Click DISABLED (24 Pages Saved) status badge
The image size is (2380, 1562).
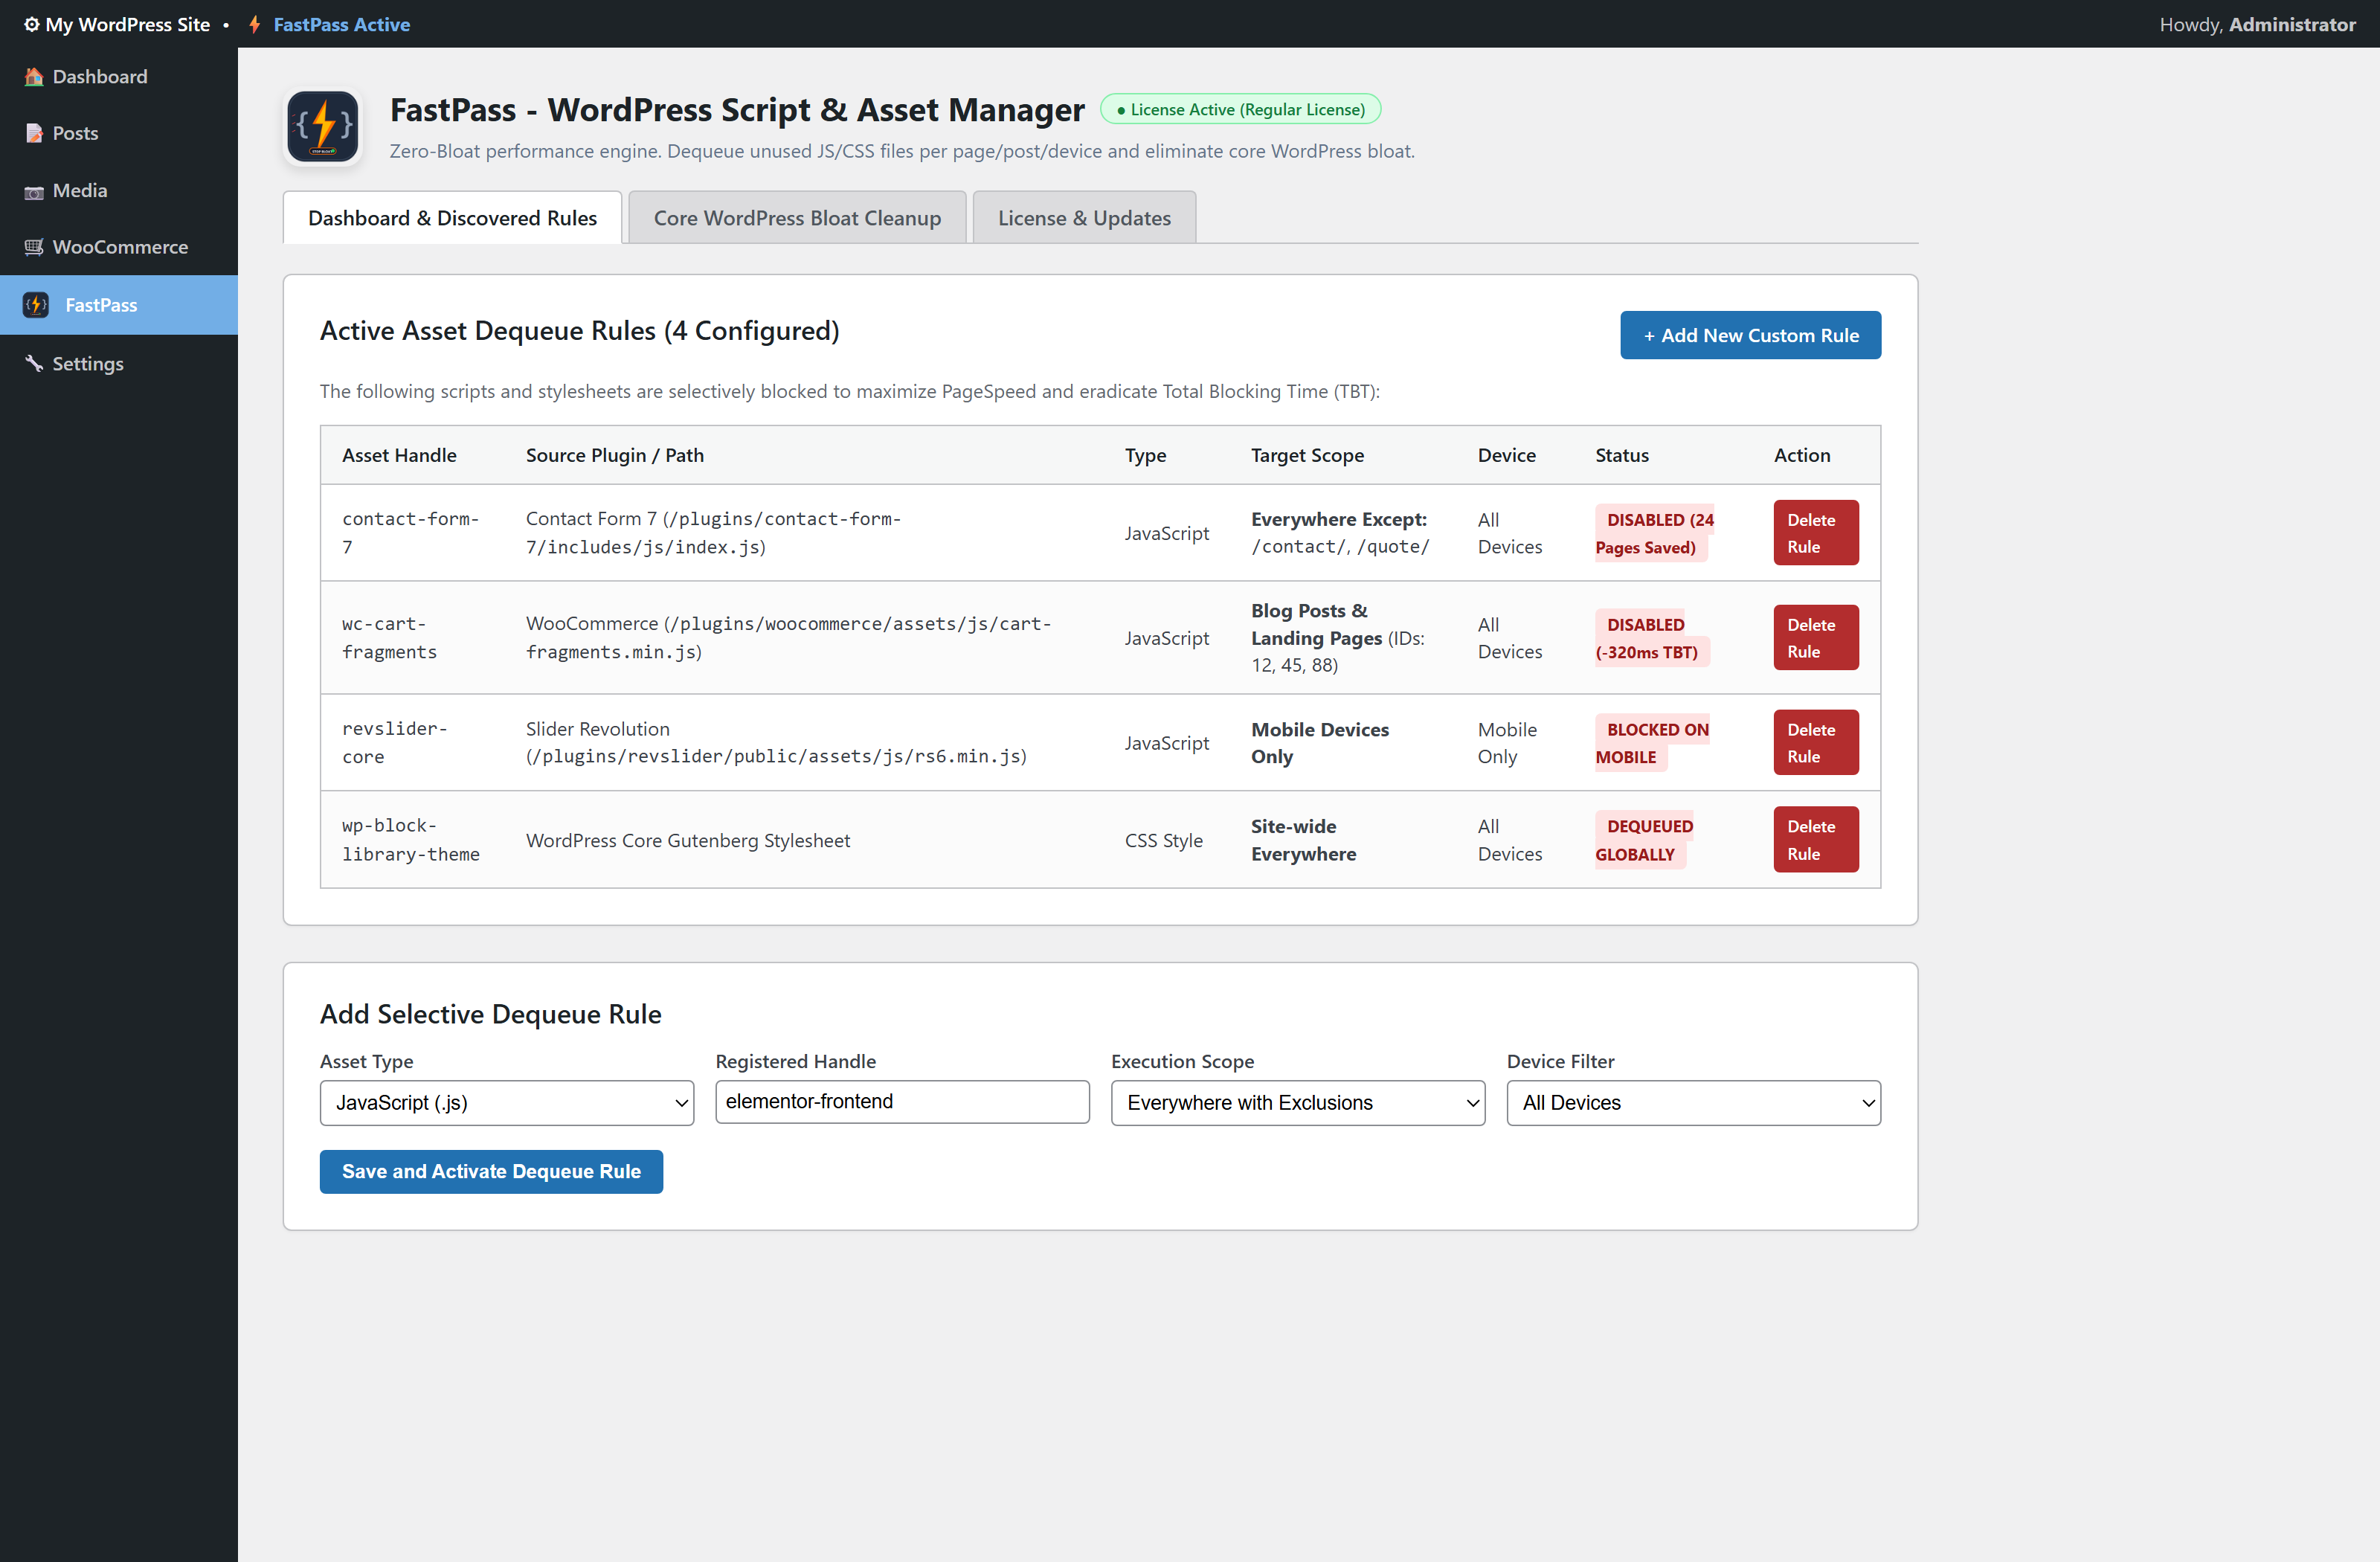click(1654, 533)
